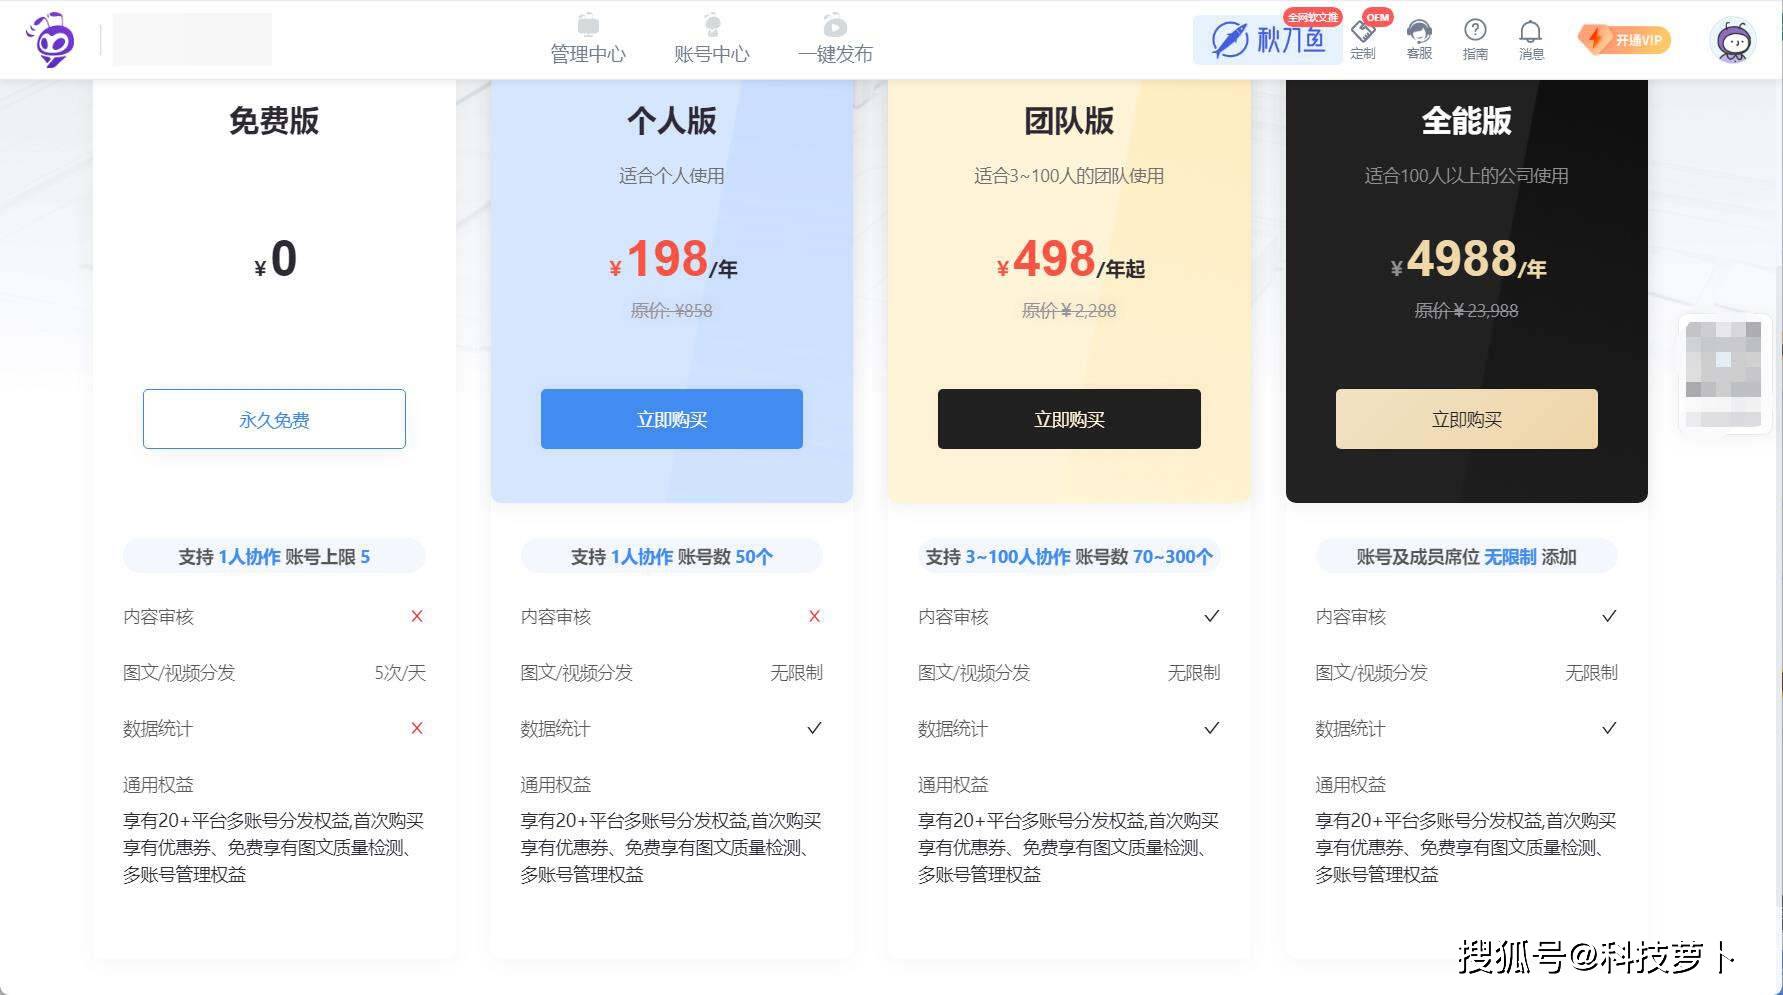1783x995 pixels.
Task: Open the 指南 help icon
Action: click(1475, 40)
